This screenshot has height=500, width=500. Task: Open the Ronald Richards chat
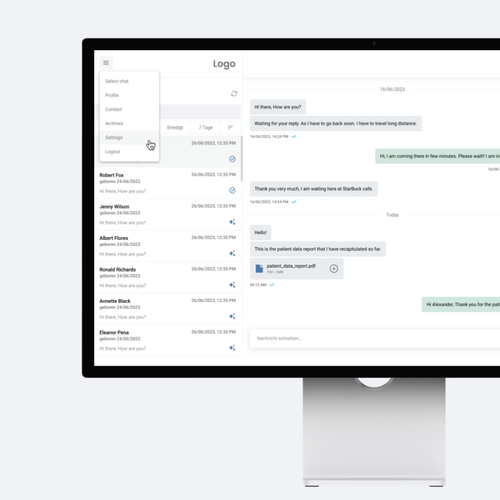(x=168, y=277)
